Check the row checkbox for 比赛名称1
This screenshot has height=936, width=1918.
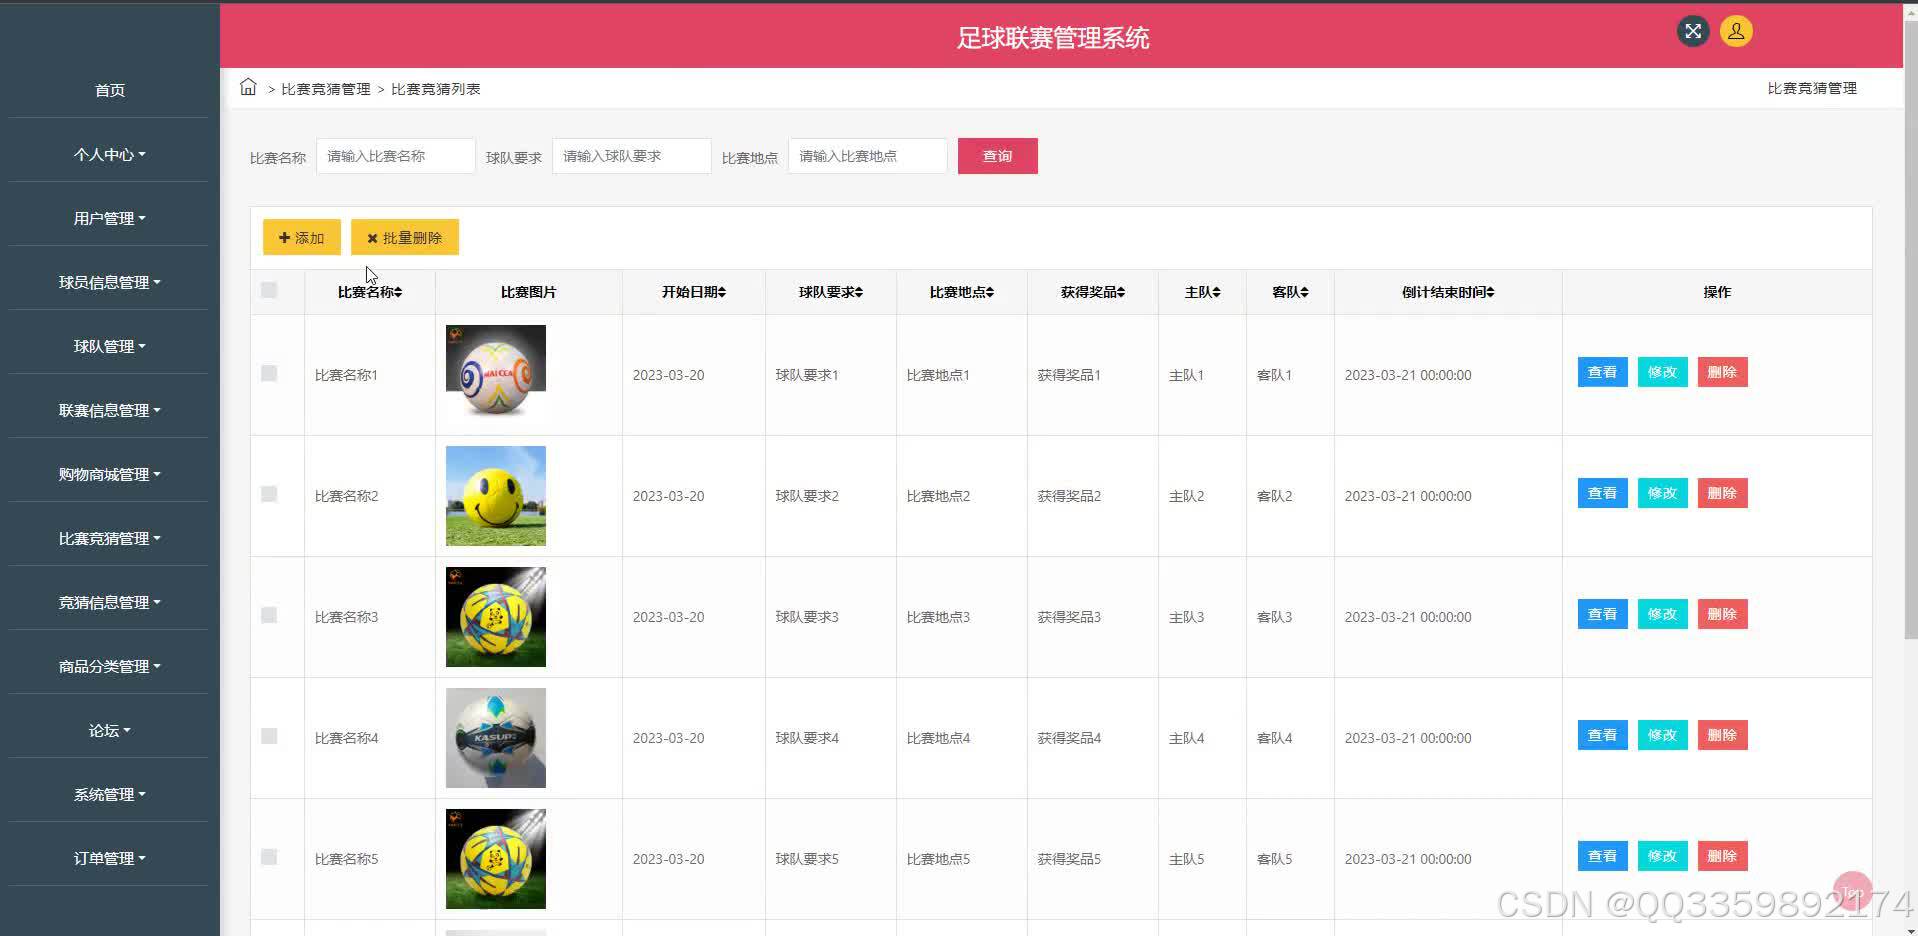click(x=269, y=373)
